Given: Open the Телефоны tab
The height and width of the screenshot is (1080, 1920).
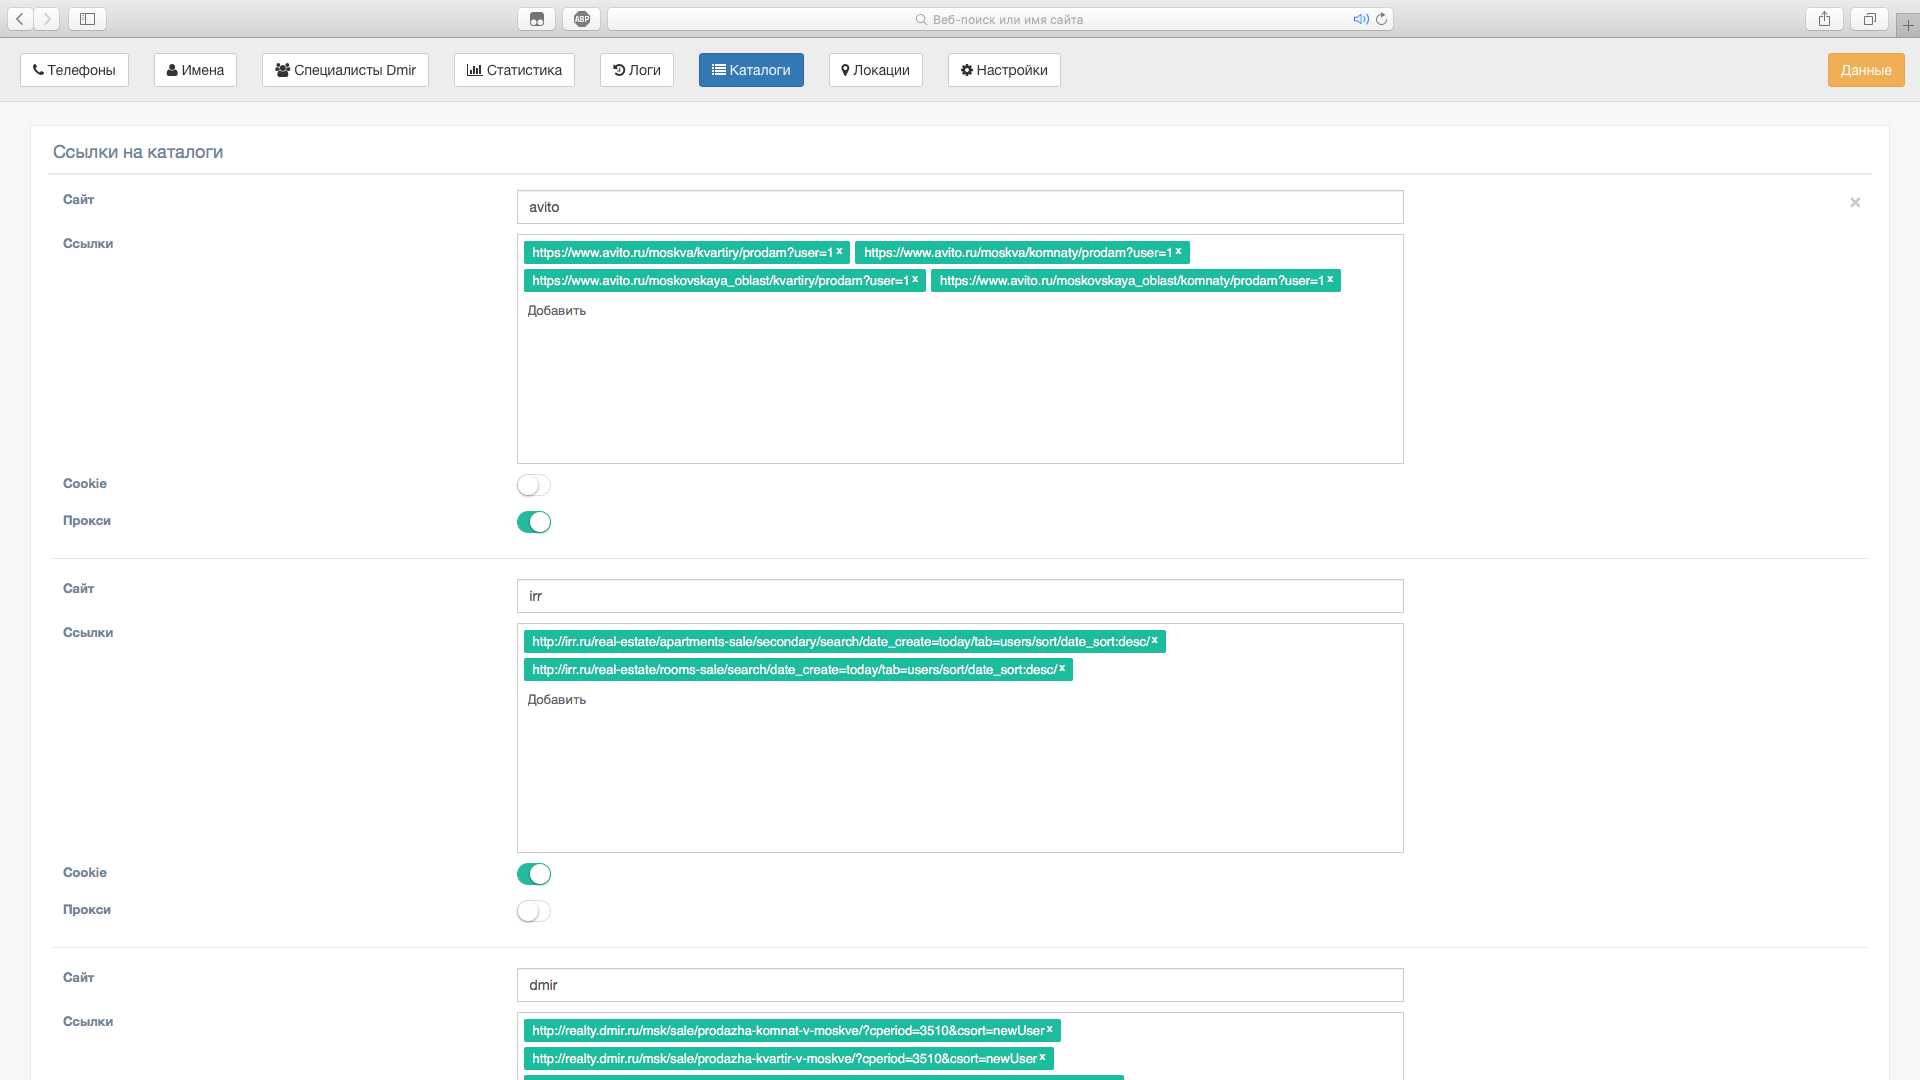Looking at the screenshot, I should click(74, 70).
